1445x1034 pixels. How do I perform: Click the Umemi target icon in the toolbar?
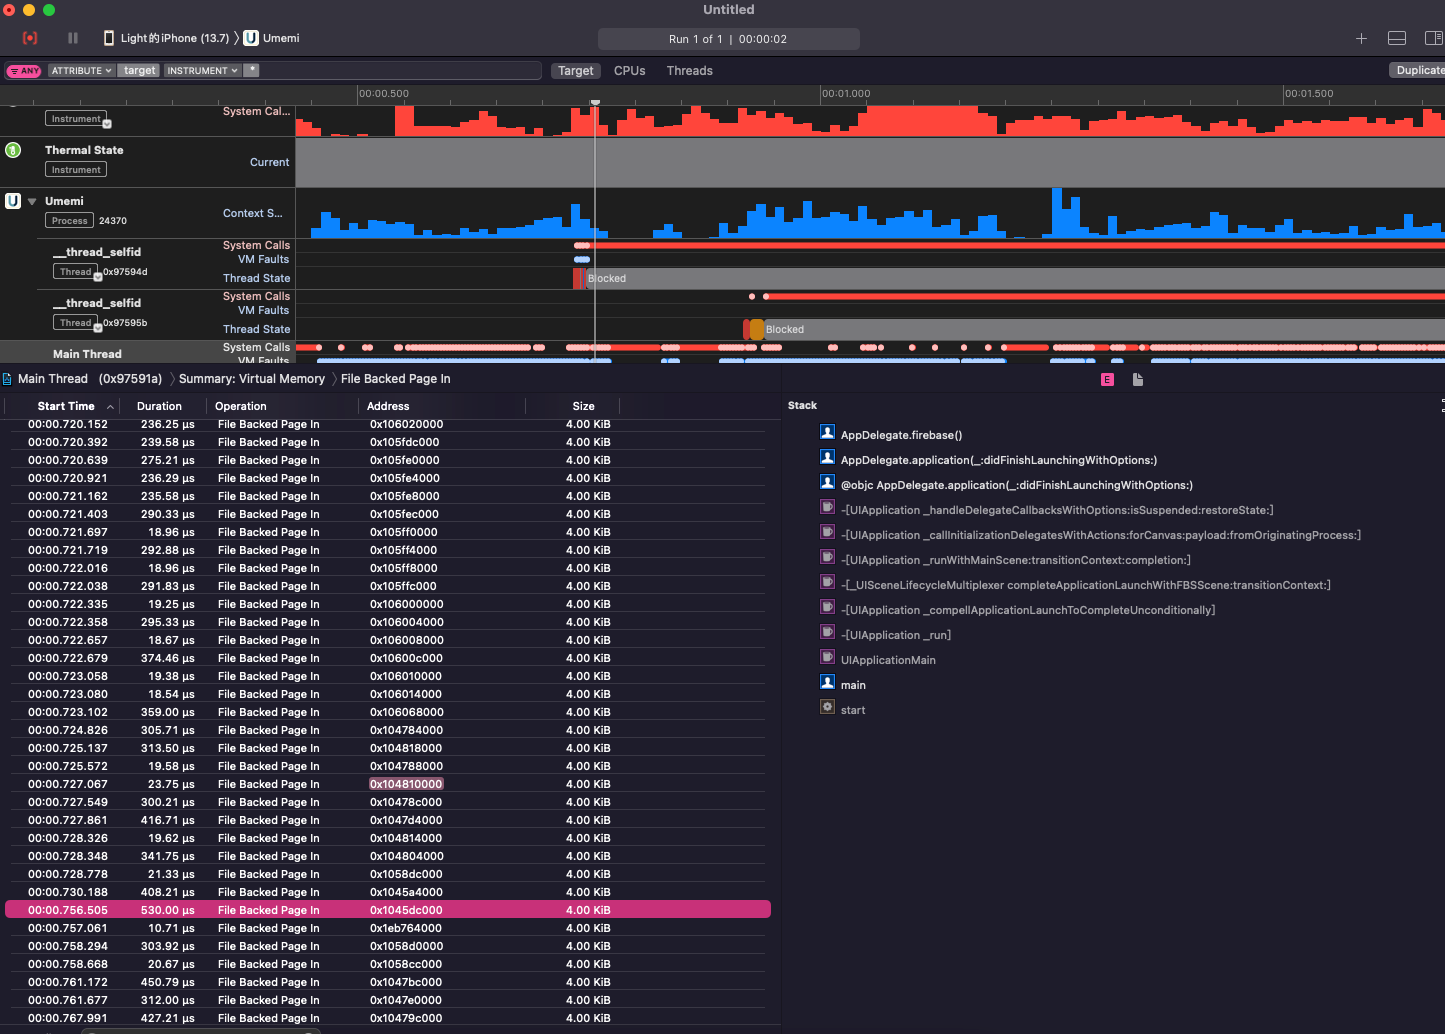coord(251,38)
